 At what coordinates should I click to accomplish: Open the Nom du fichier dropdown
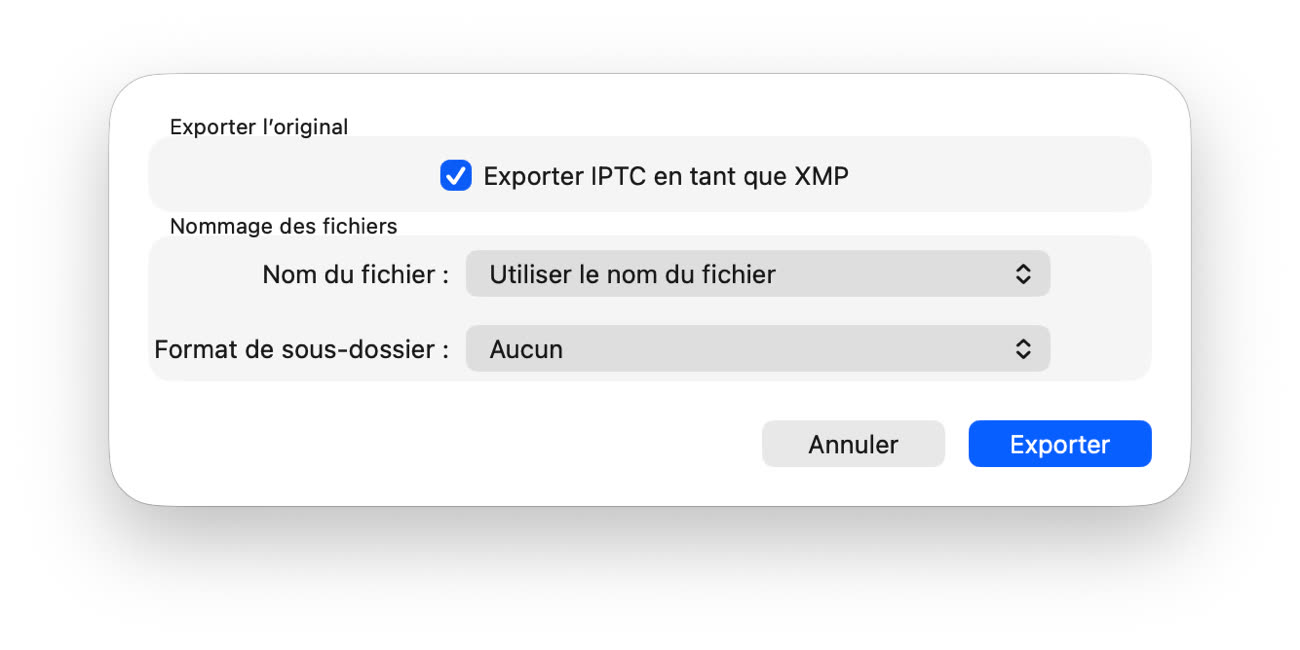757,274
